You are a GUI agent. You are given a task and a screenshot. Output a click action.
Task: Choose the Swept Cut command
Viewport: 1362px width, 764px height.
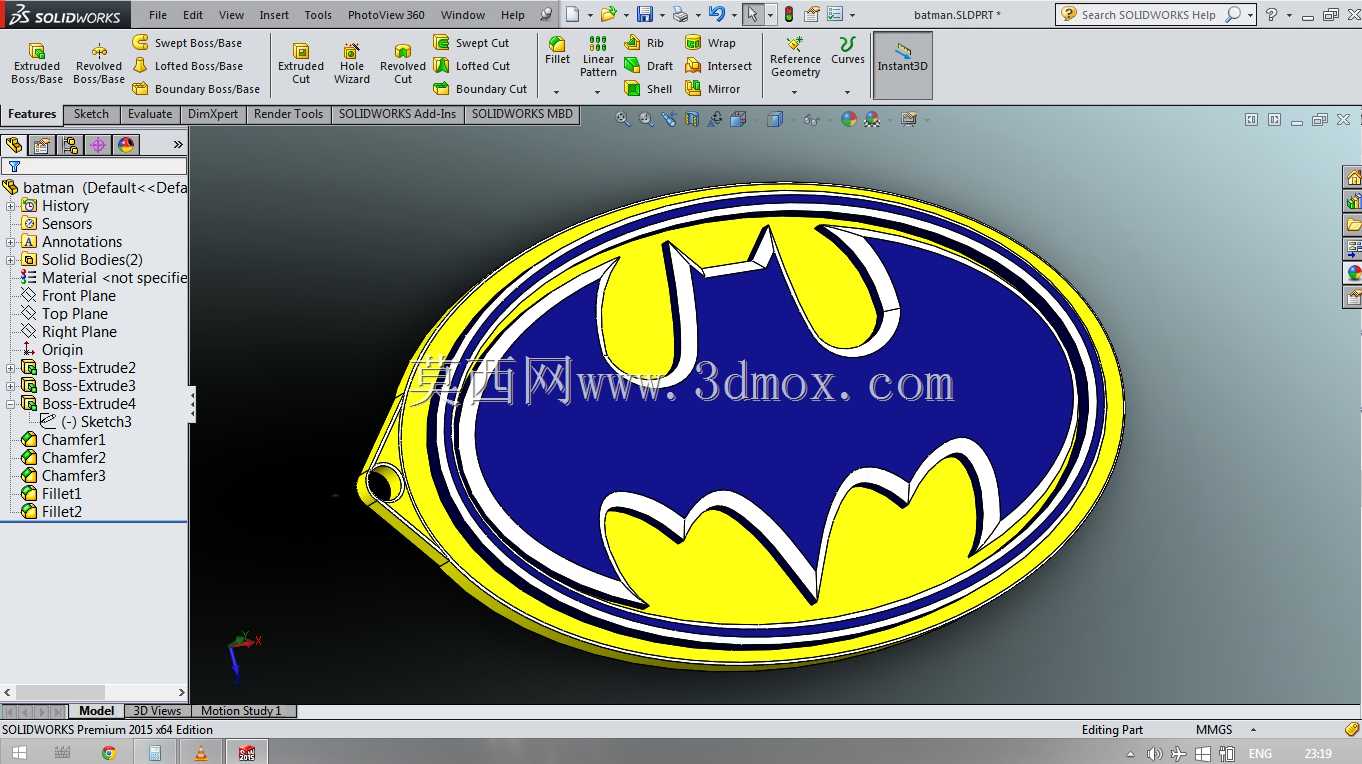point(471,43)
